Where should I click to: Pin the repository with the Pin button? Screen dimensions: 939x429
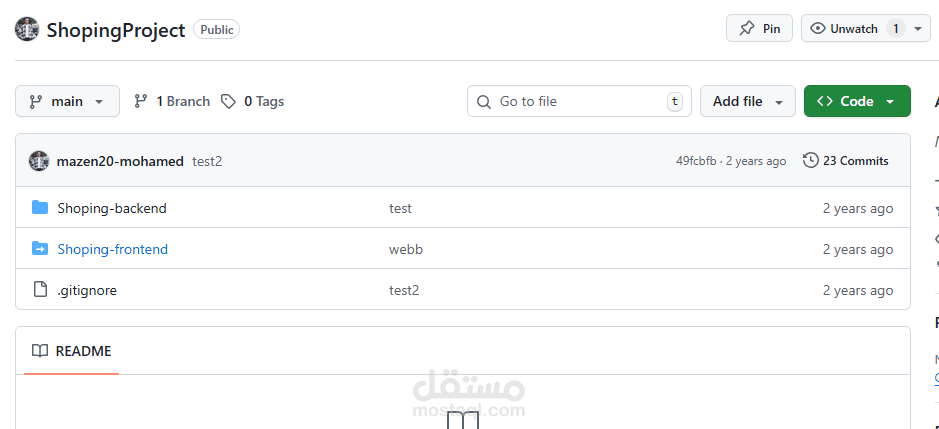pyautogui.click(x=759, y=28)
